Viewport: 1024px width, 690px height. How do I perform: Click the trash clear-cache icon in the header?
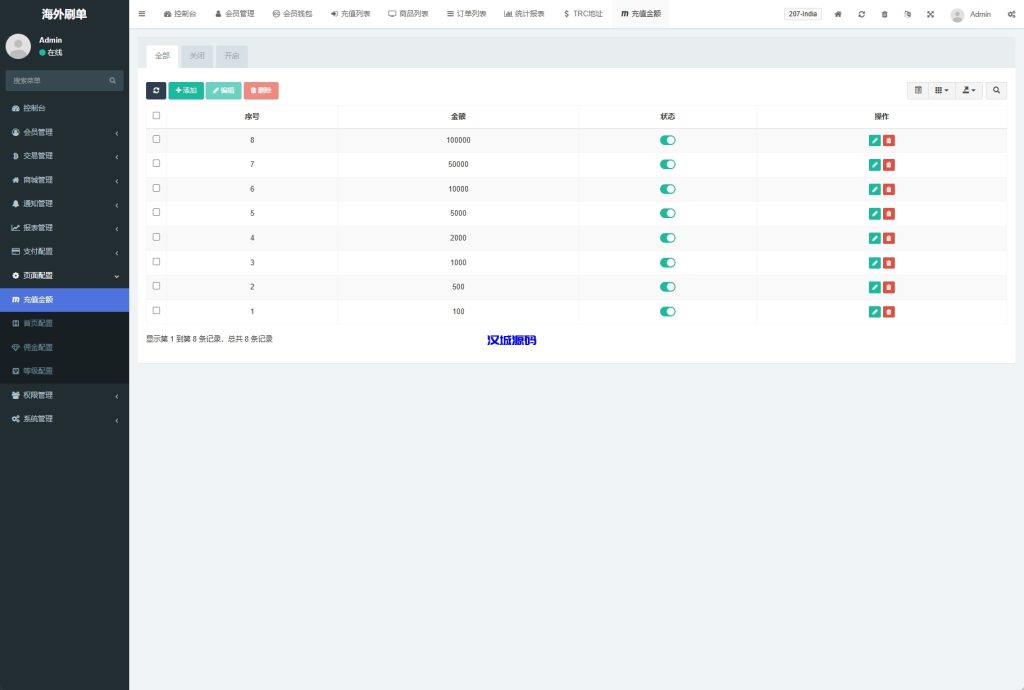[x=884, y=14]
